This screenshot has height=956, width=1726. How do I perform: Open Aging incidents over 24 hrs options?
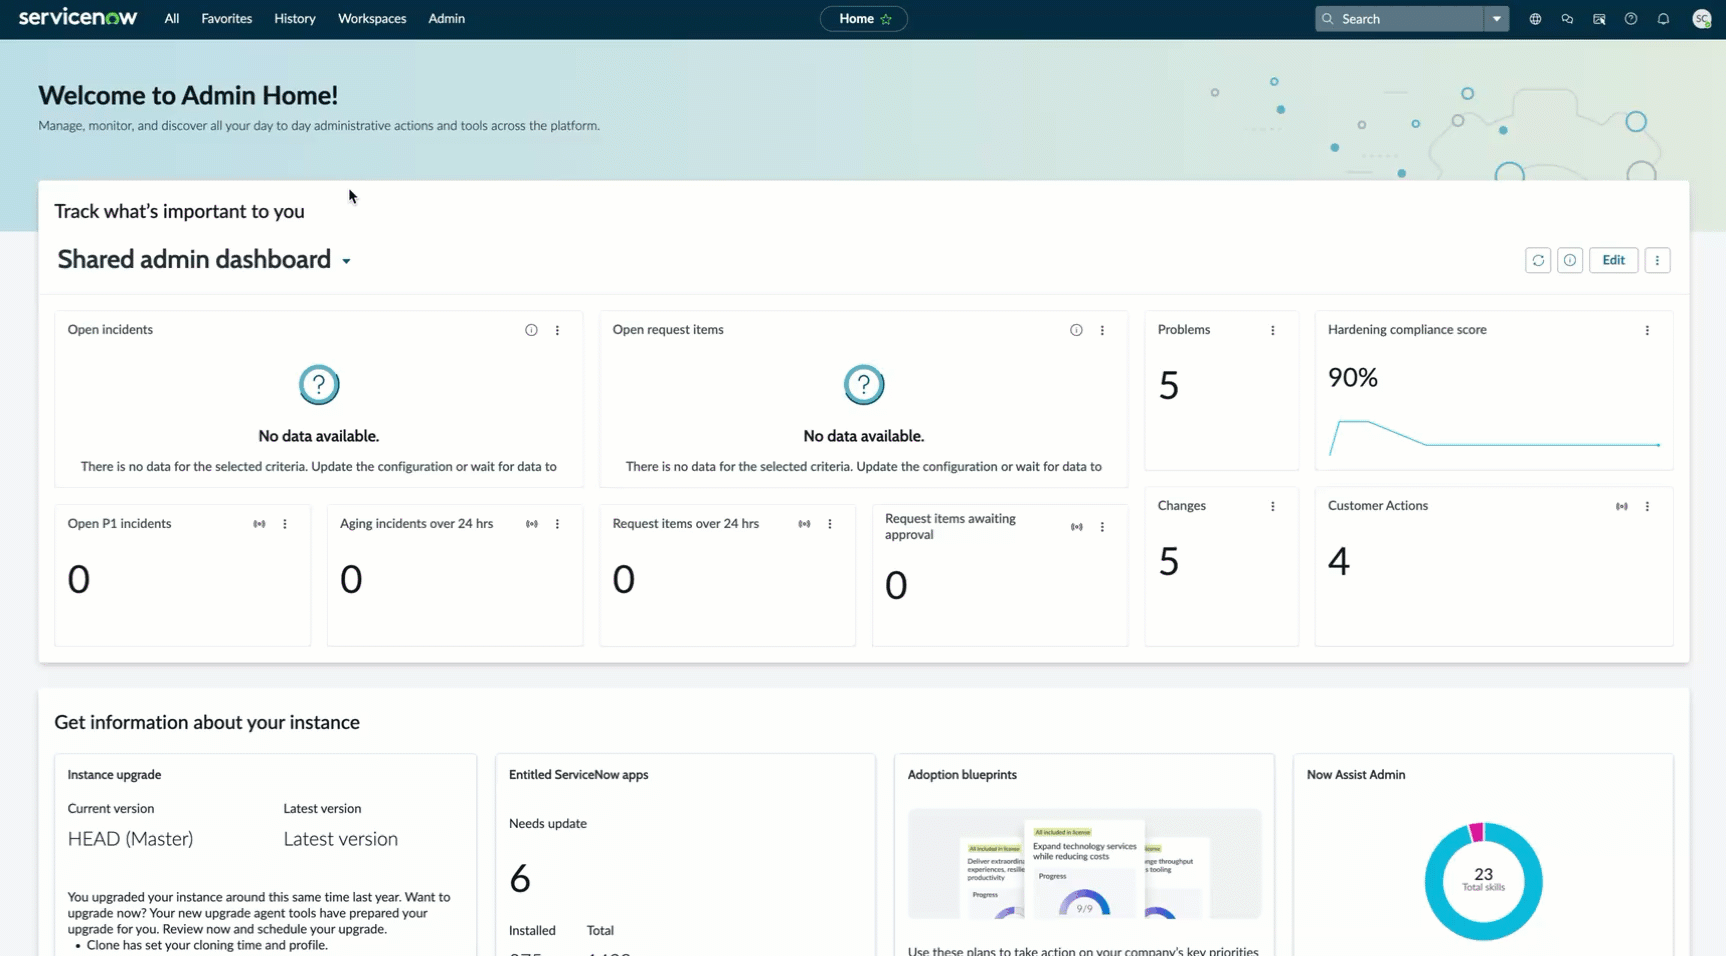558,524
